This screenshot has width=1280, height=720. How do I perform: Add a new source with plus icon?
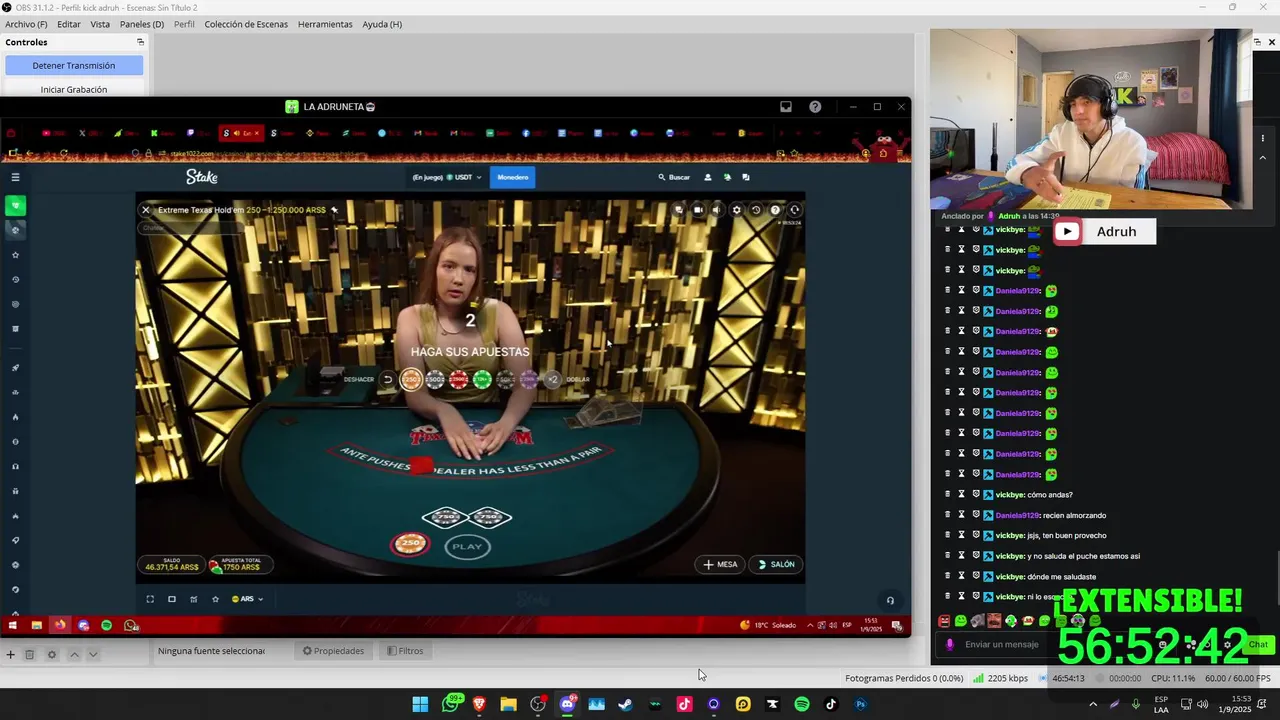click(x=10, y=655)
